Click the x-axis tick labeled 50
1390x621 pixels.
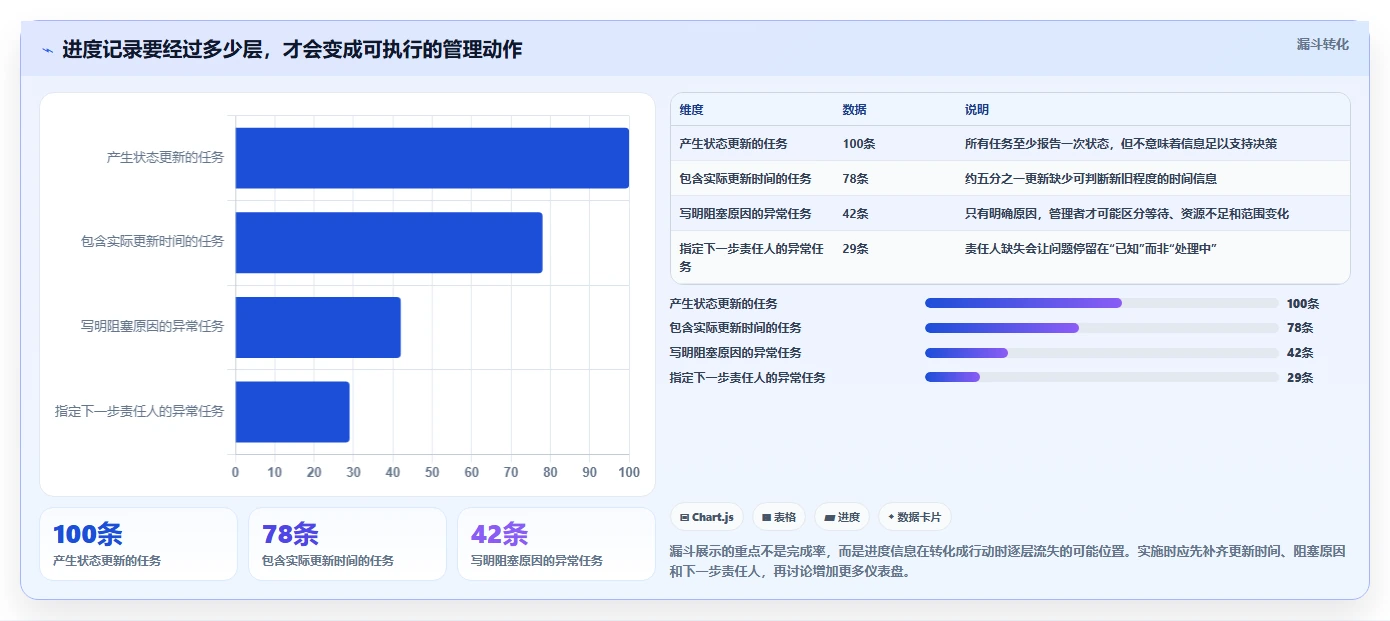click(432, 472)
